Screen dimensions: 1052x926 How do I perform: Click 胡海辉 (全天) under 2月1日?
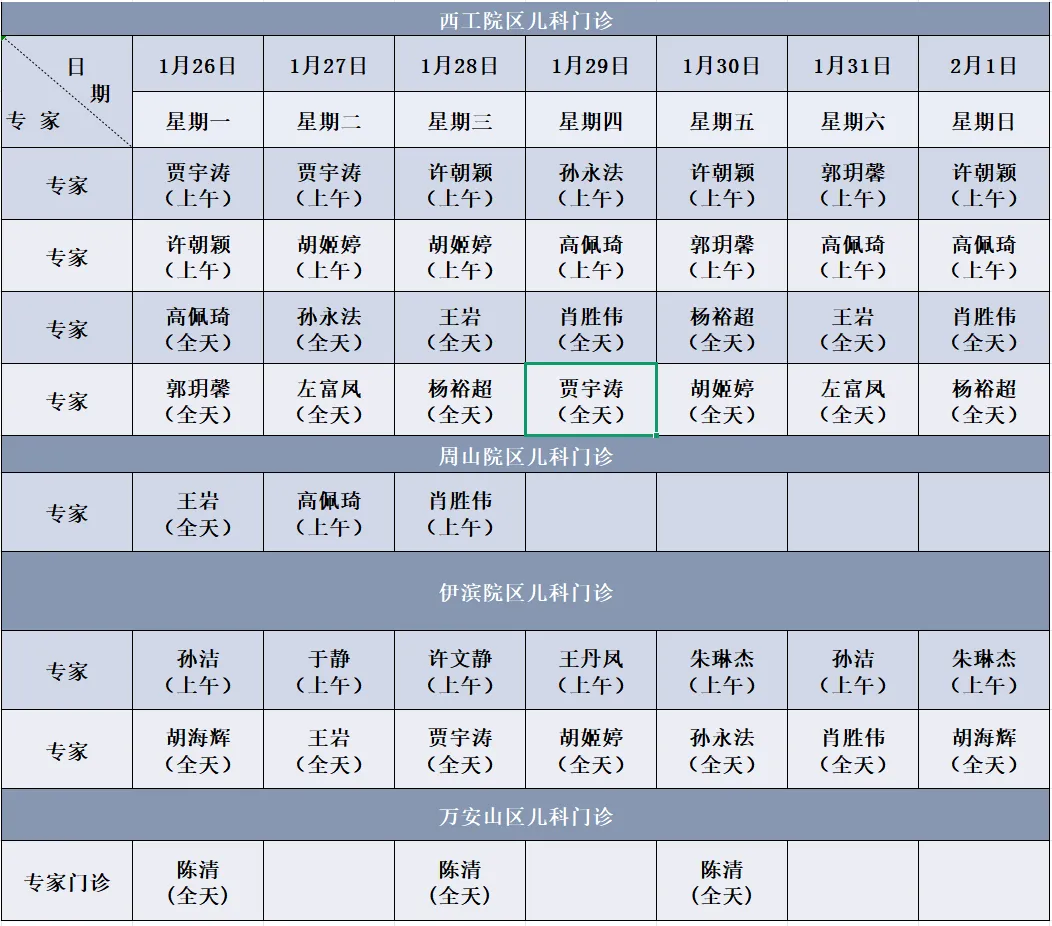pos(984,751)
